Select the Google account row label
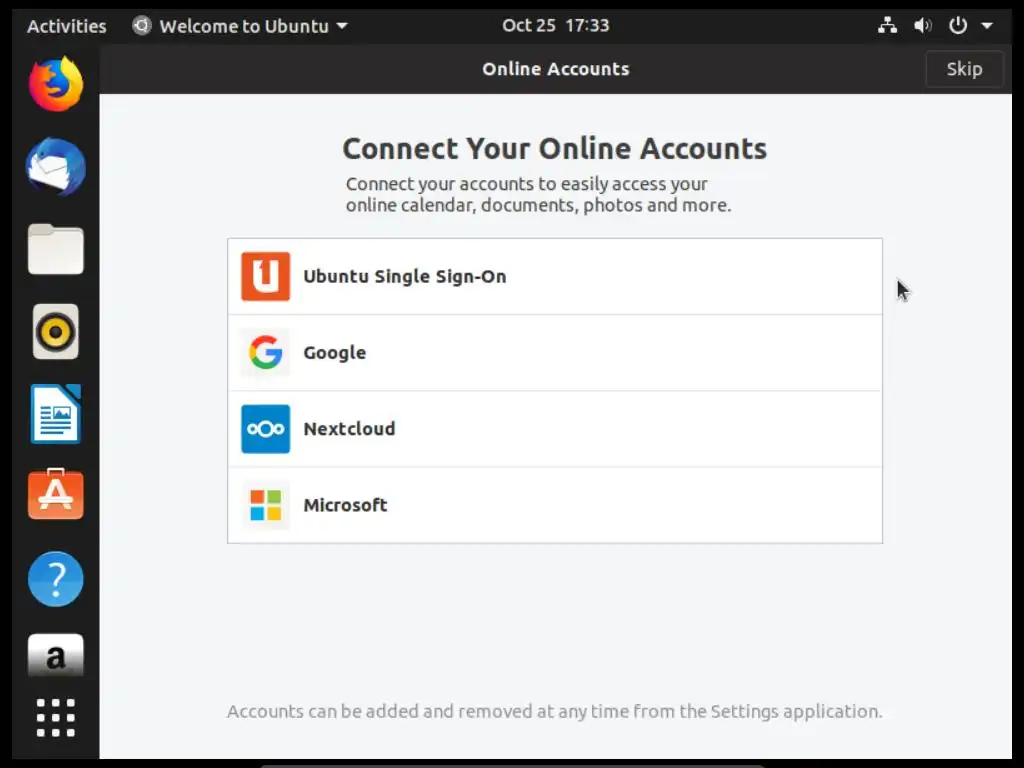 pyautogui.click(x=334, y=353)
